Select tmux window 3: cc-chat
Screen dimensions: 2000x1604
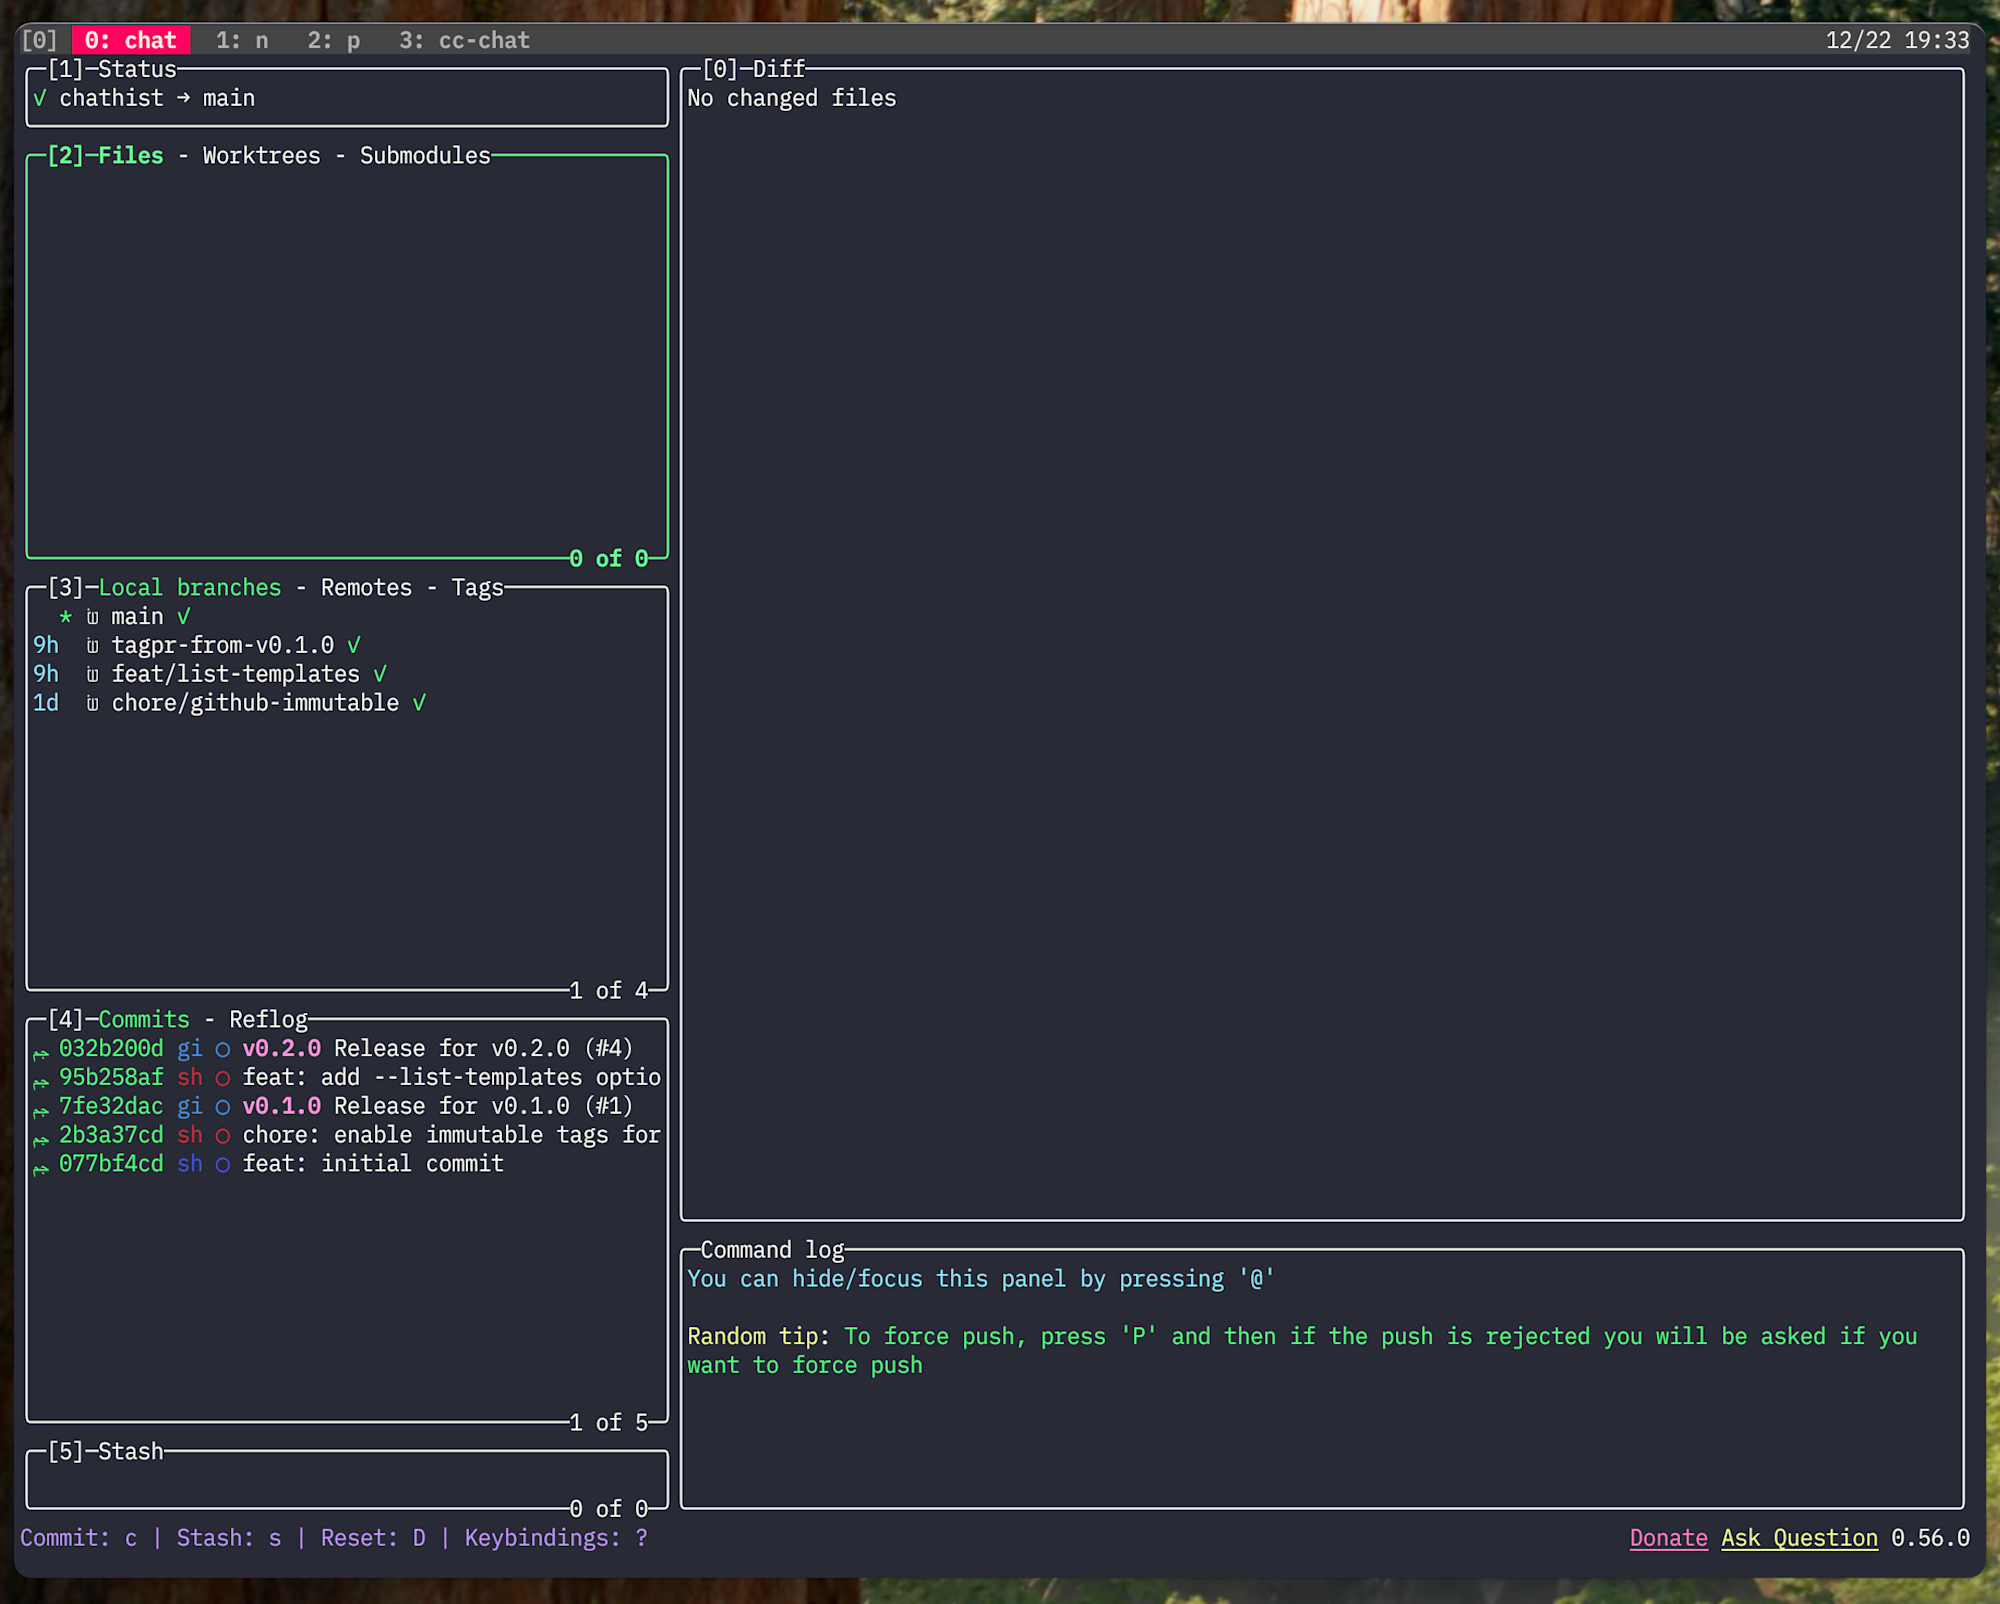tap(464, 40)
